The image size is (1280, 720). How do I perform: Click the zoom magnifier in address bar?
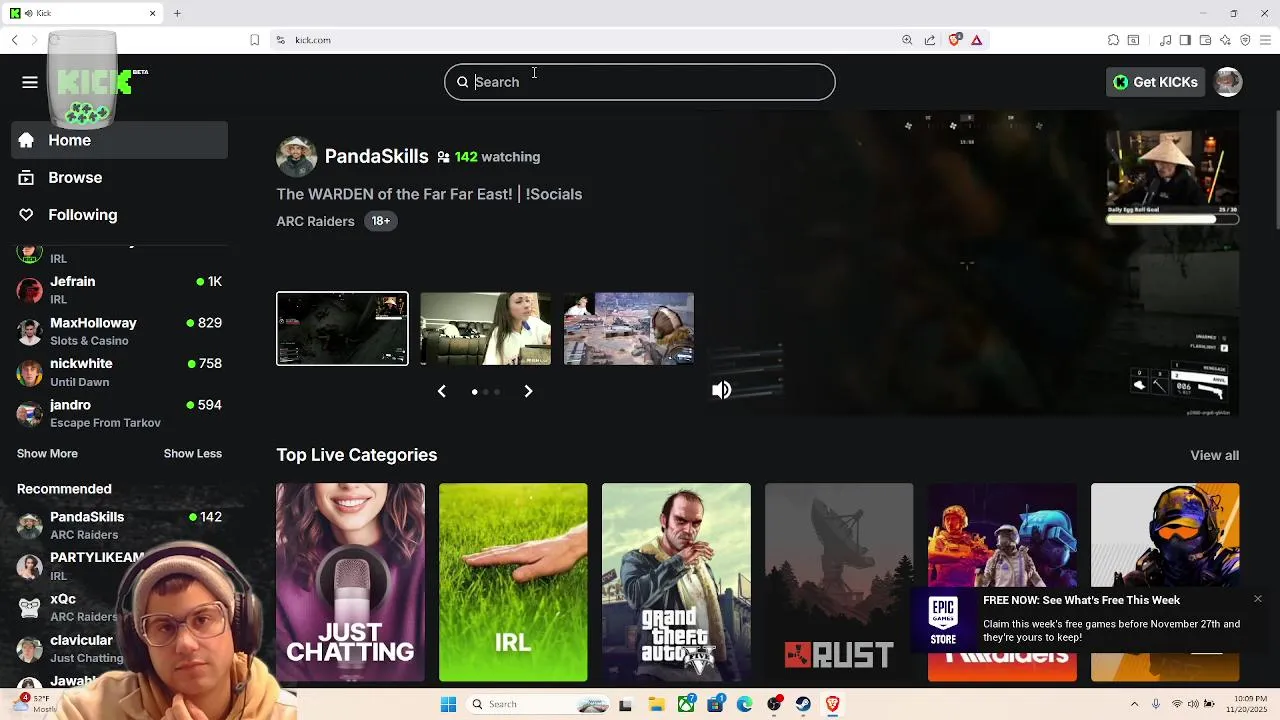pyautogui.click(x=907, y=40)
